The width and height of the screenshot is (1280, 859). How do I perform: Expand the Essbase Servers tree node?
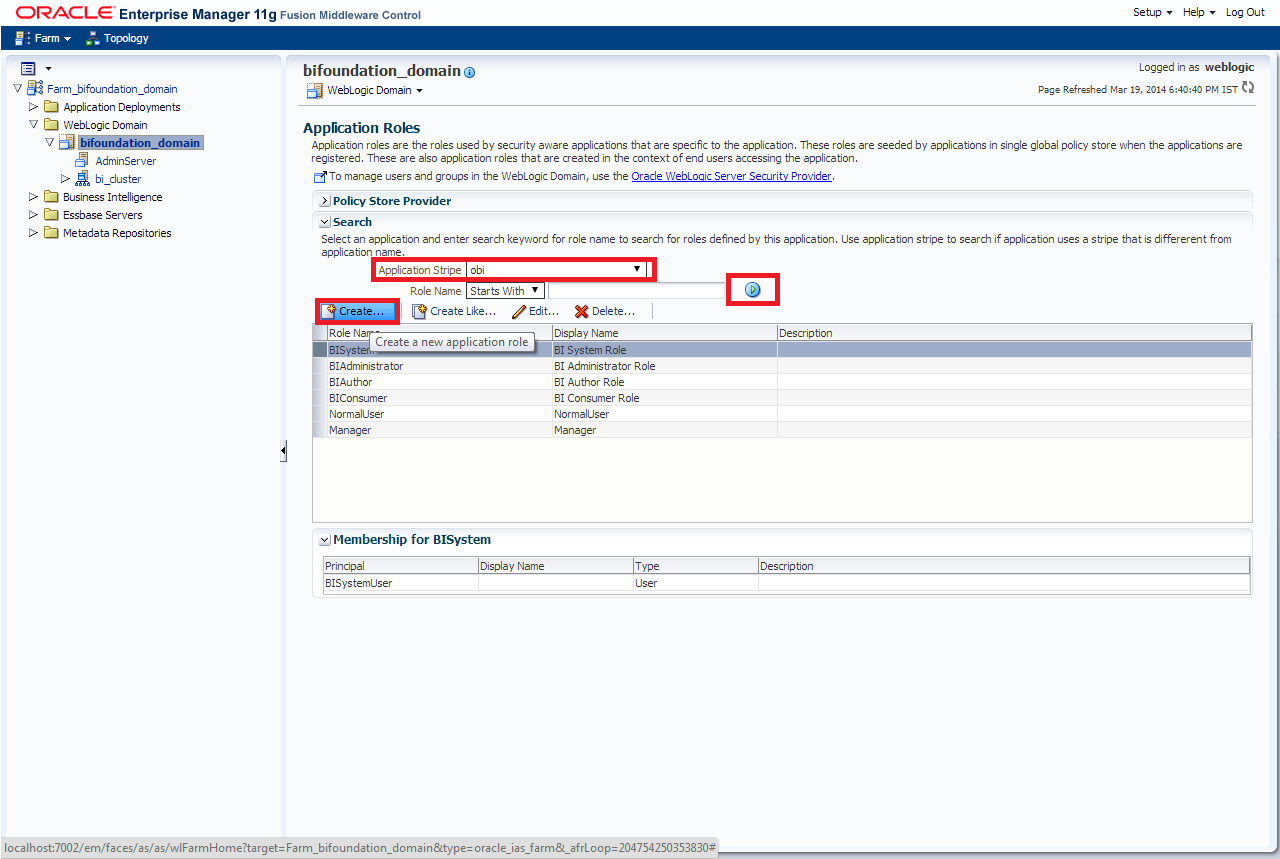coord(34,214)
